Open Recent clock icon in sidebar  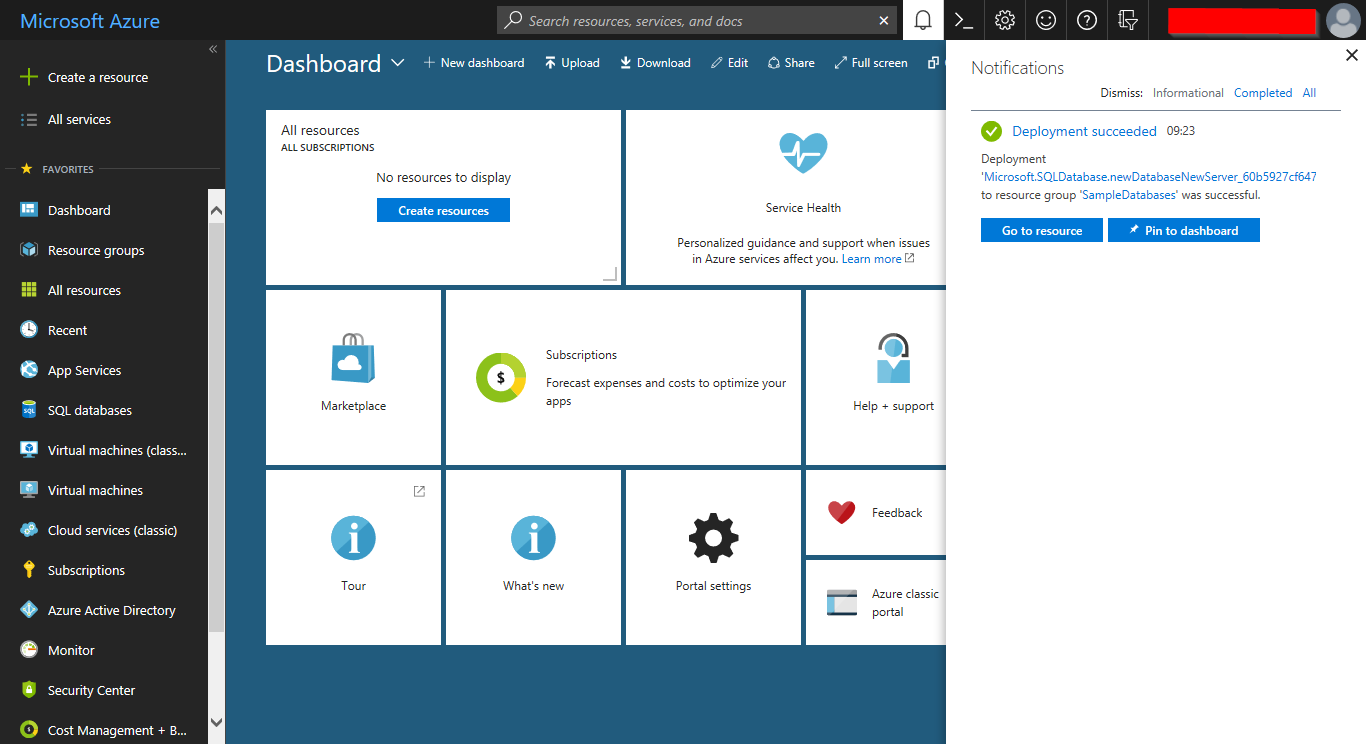coord(29,330)
